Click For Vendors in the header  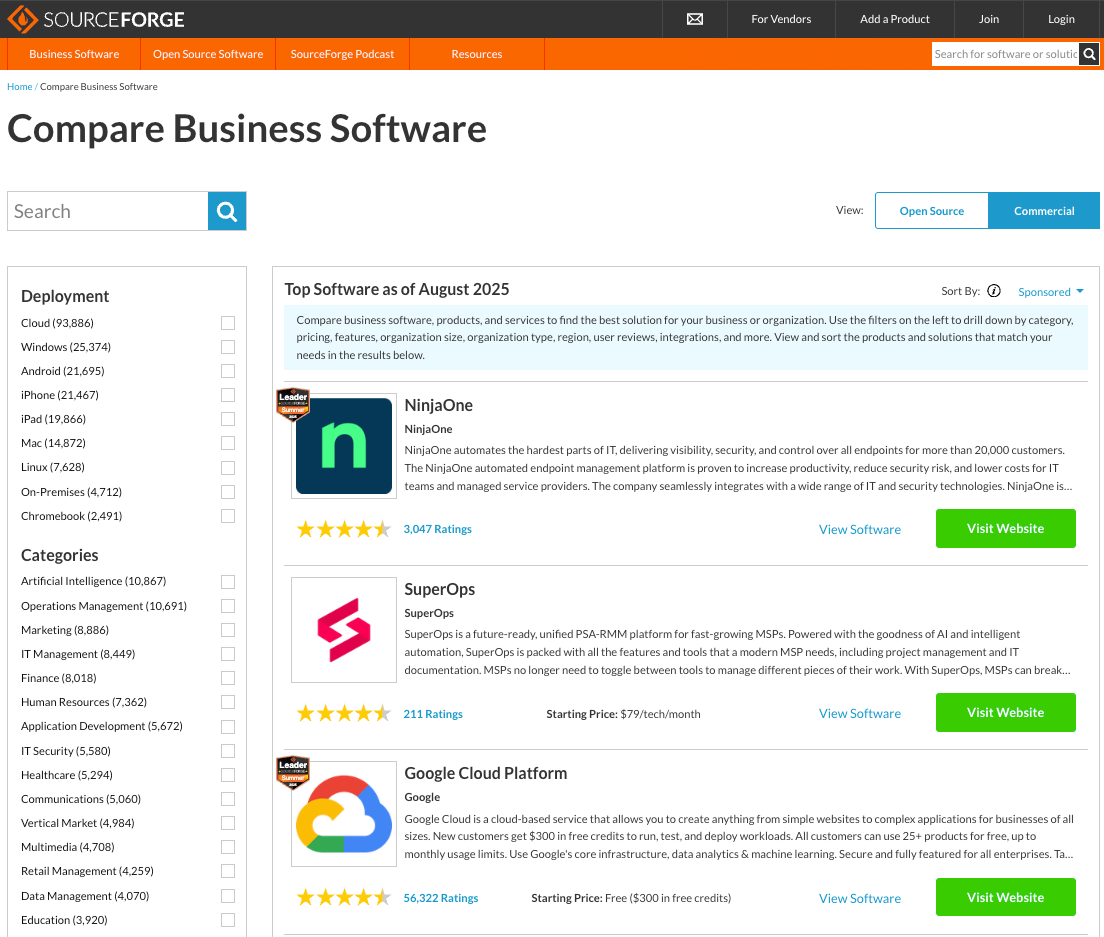pyautogui.click(x=781, y=19)
